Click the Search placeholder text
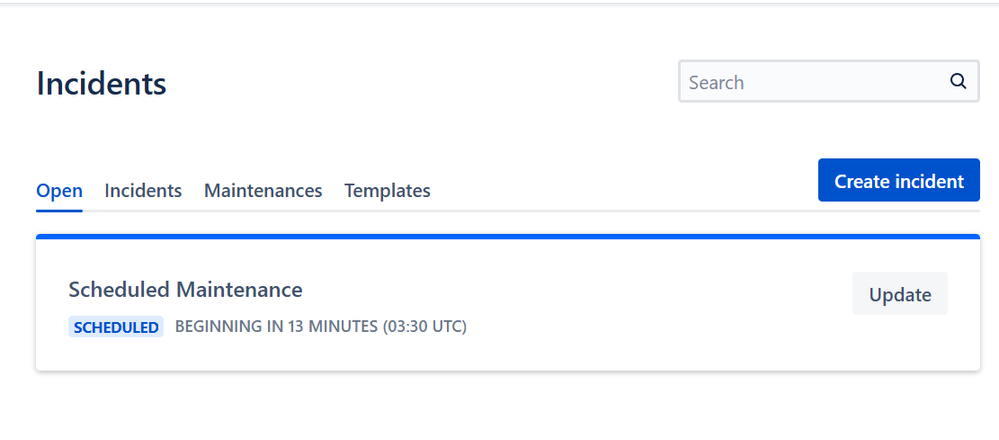999x440 pixels. point(716,82)
